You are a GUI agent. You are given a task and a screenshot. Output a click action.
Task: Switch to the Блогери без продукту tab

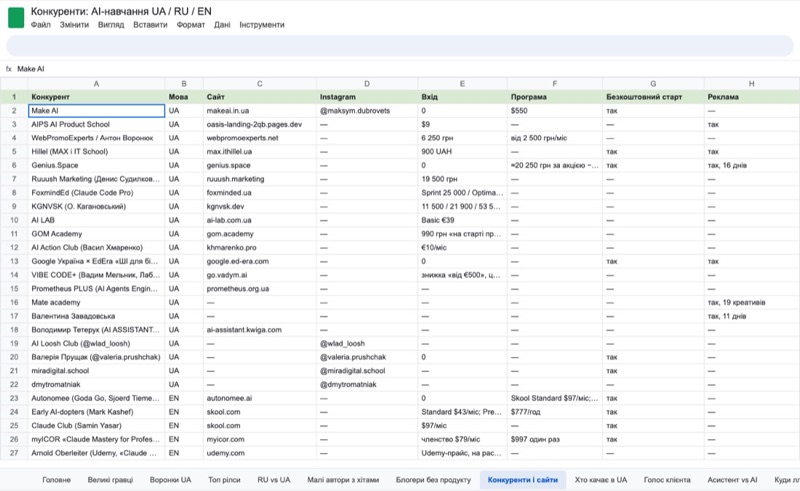(x=433, y=480)
